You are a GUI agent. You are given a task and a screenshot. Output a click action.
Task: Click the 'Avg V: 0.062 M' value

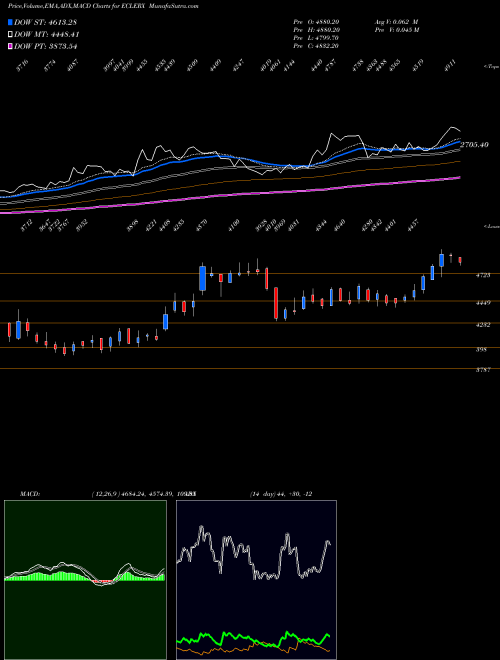coord(396,21)
